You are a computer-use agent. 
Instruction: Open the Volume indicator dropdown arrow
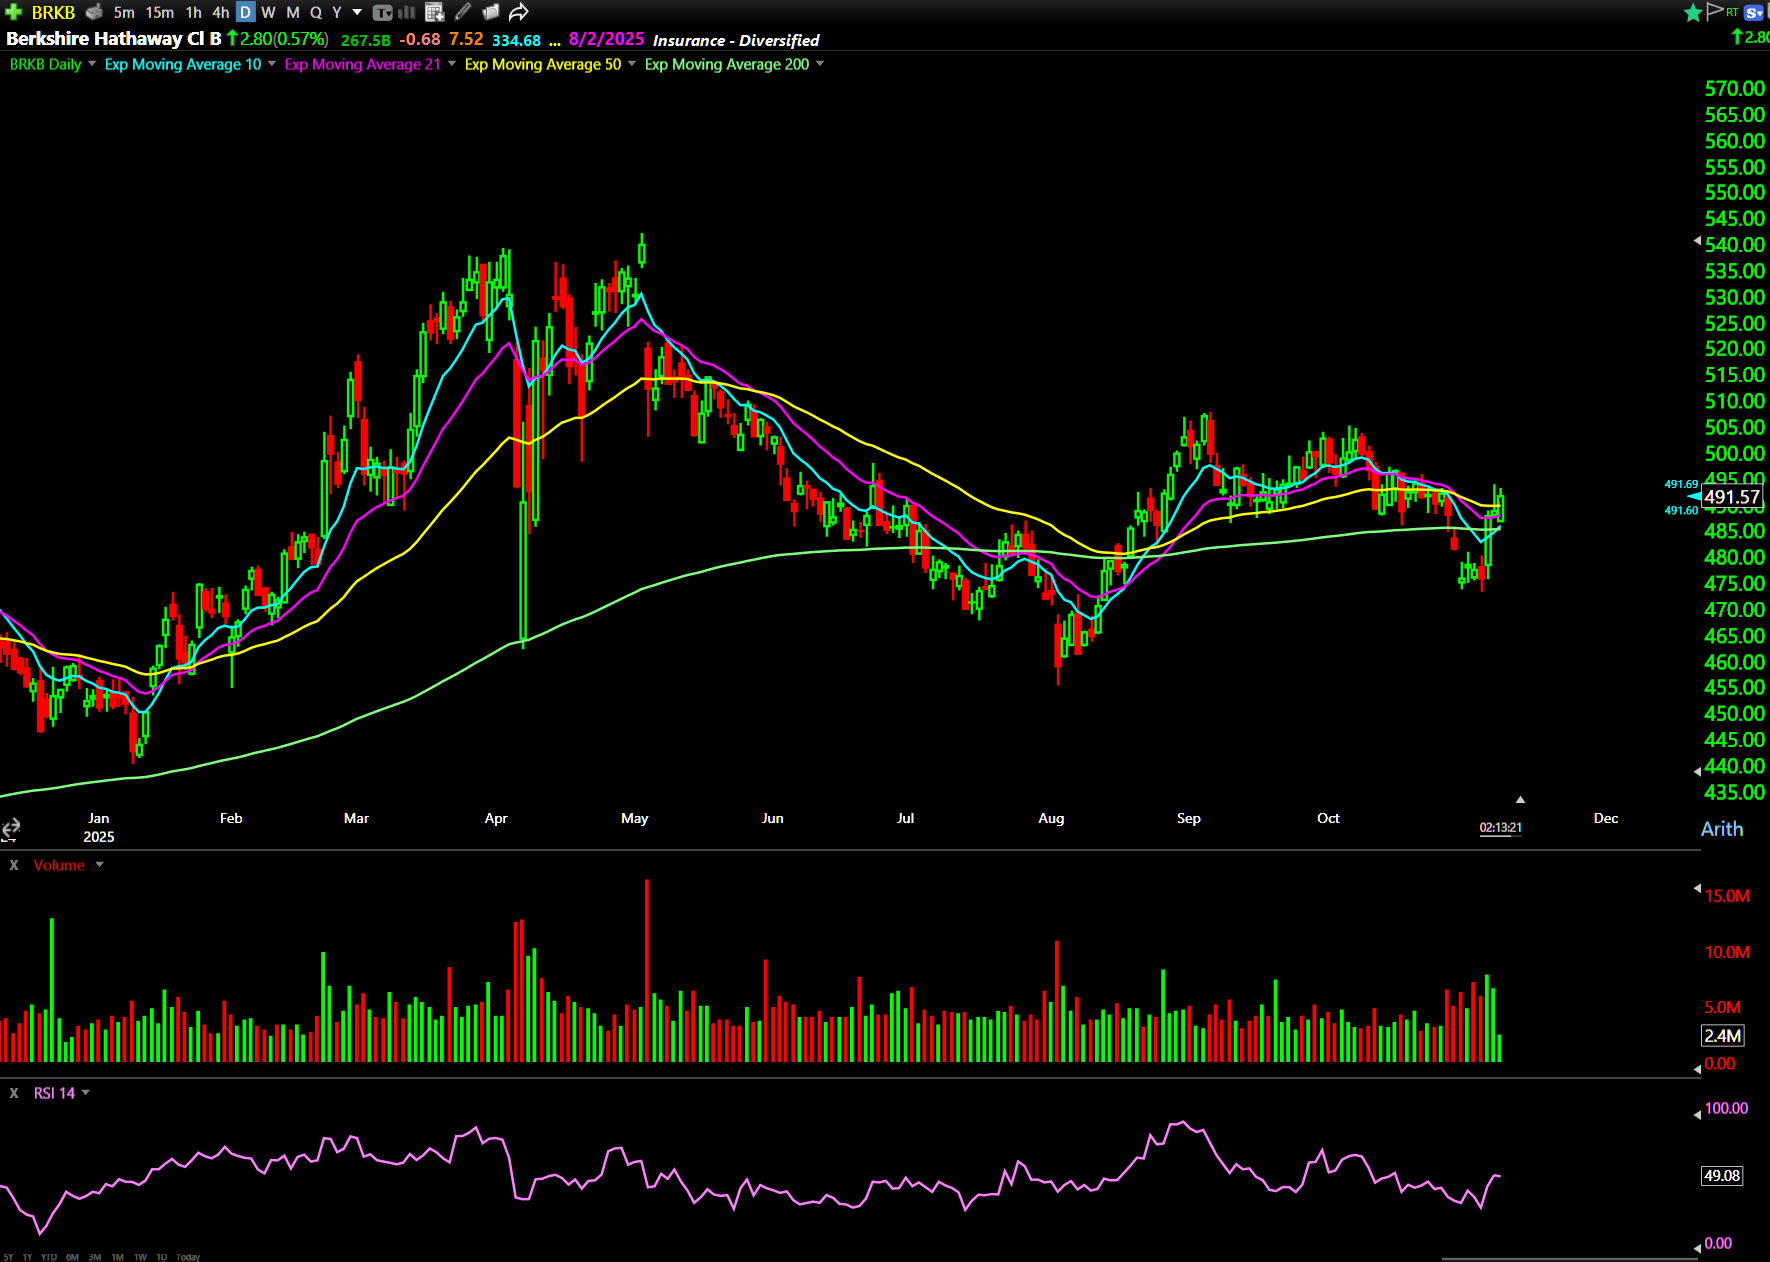coord(99,865)
